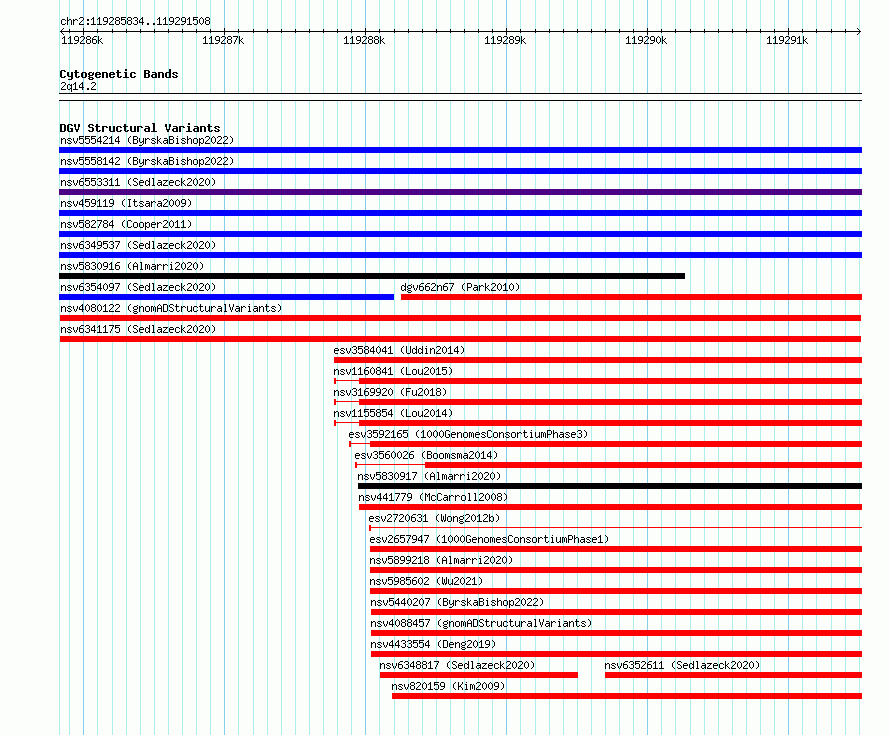890x735 pixels.
Task: Click the nsv441779 (McCarroll2008) label
Action: point(433,497)
